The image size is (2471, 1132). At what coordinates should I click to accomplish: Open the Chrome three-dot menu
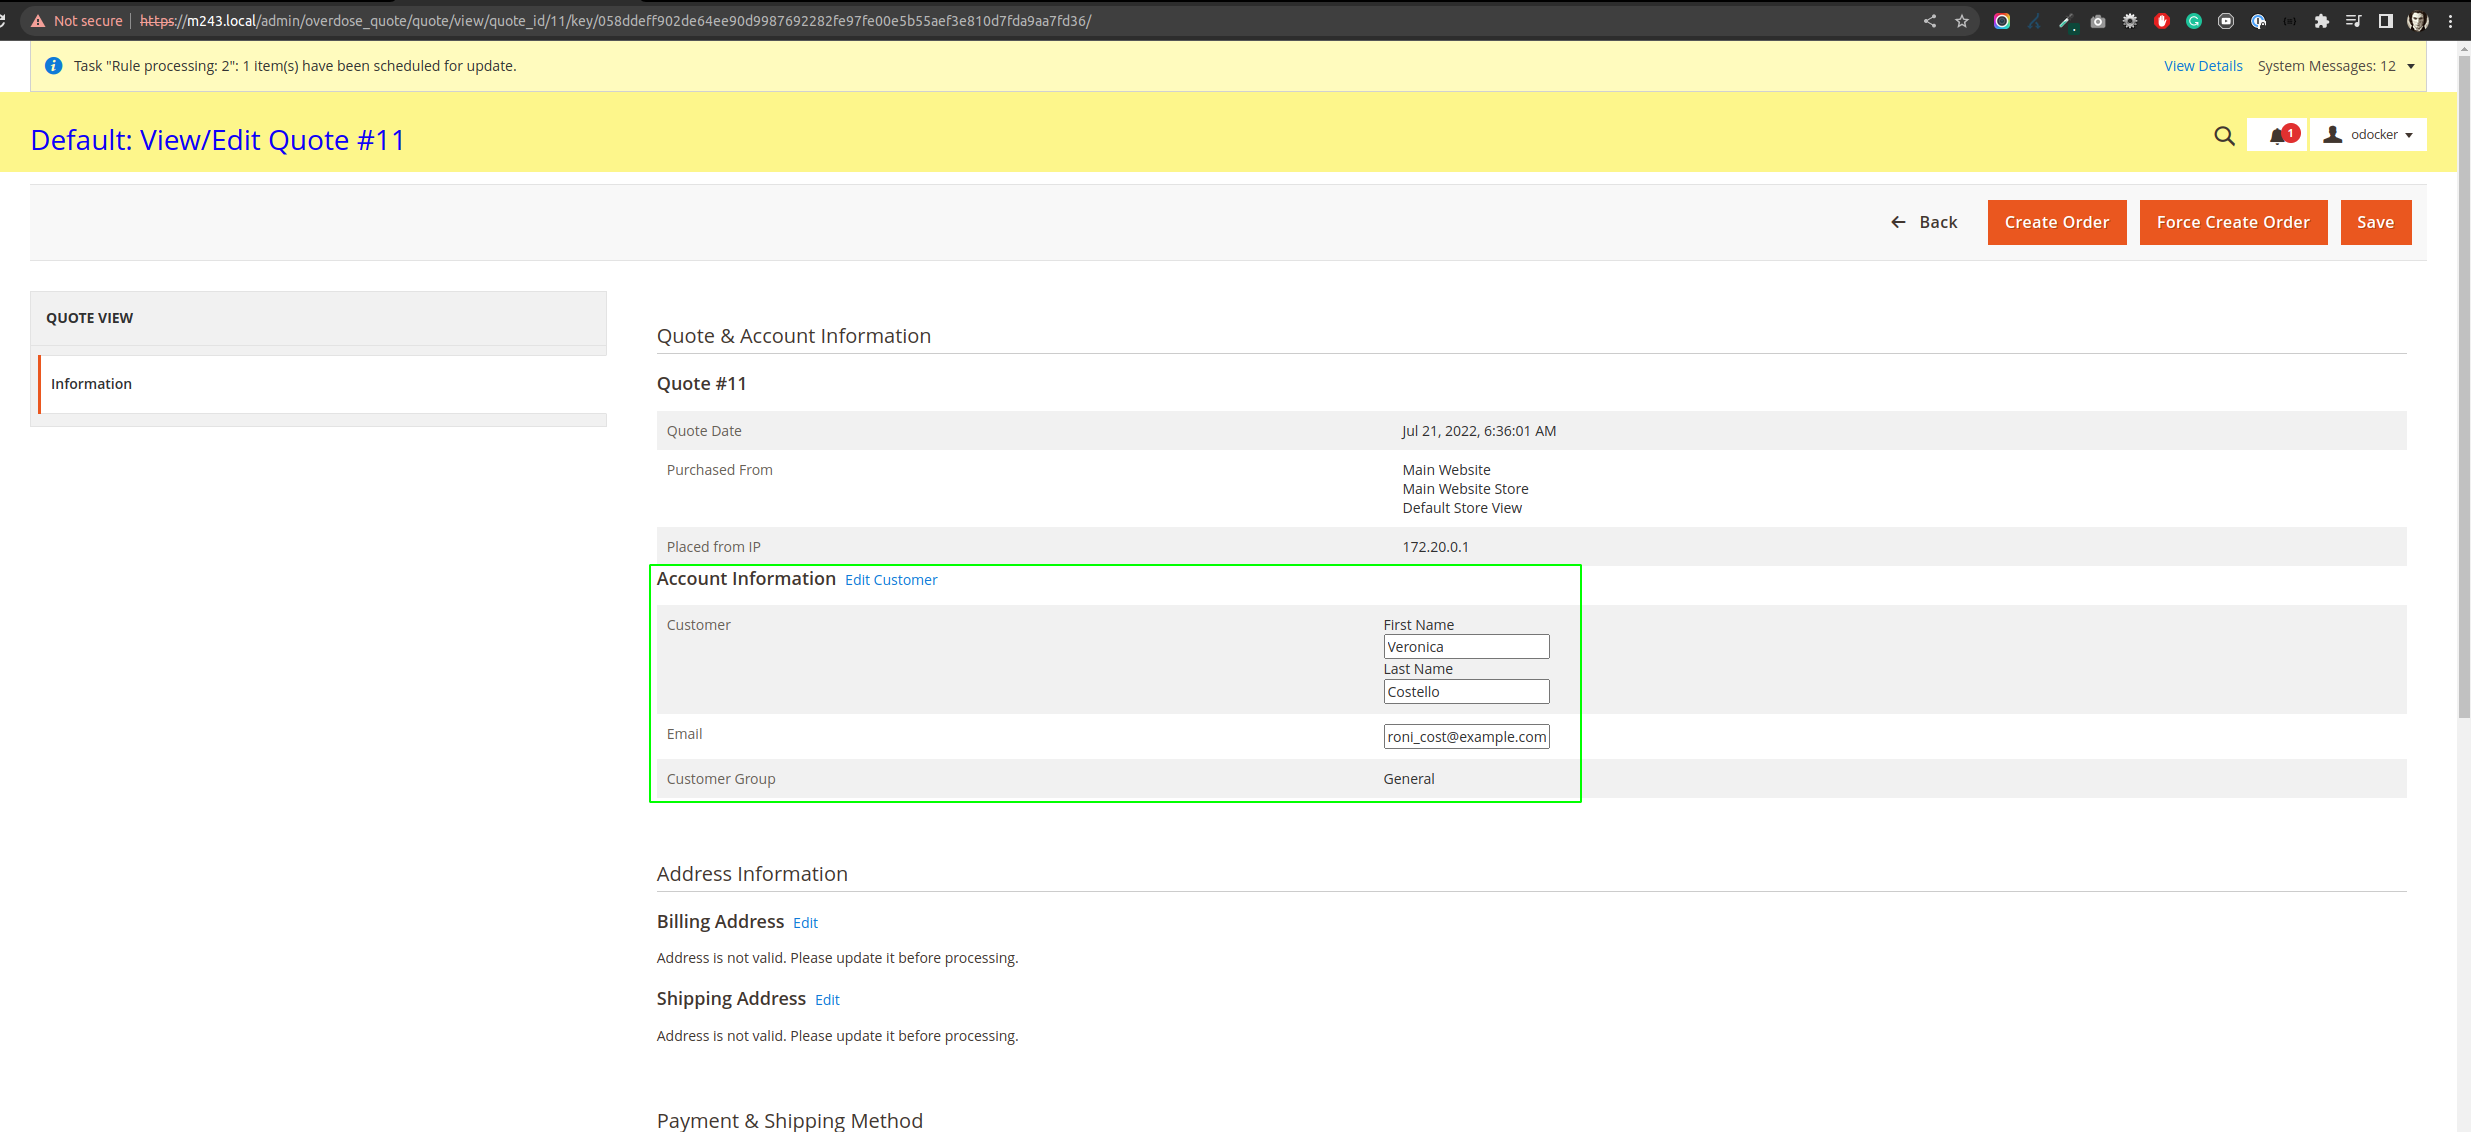tap(2451, 21)
